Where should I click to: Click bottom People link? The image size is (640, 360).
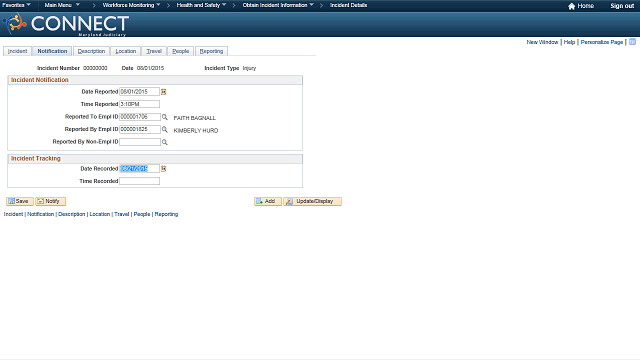click(x=142, y=214)
